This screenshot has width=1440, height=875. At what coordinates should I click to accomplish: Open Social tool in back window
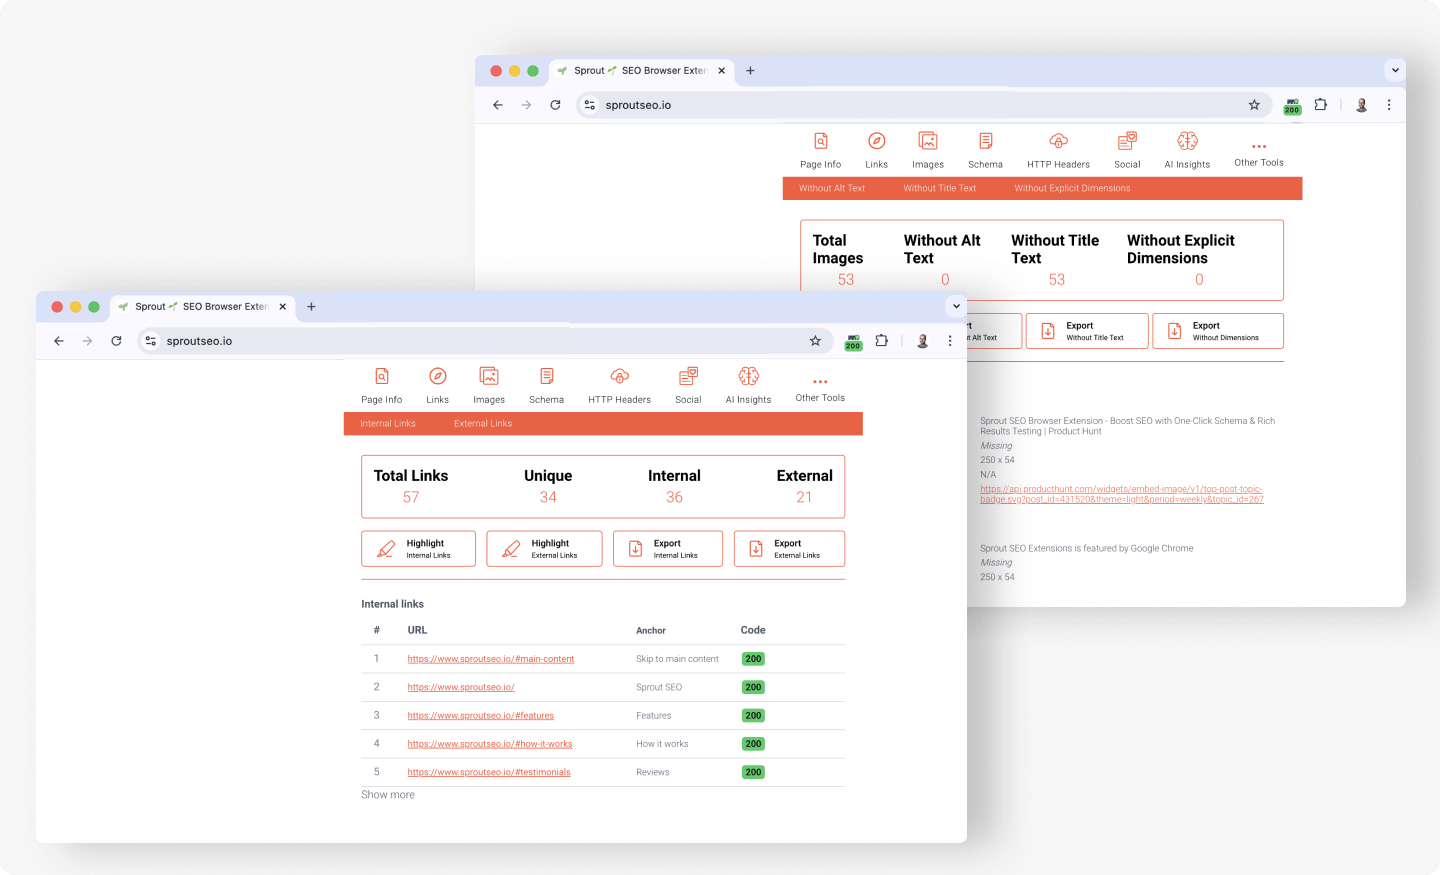1127,150
